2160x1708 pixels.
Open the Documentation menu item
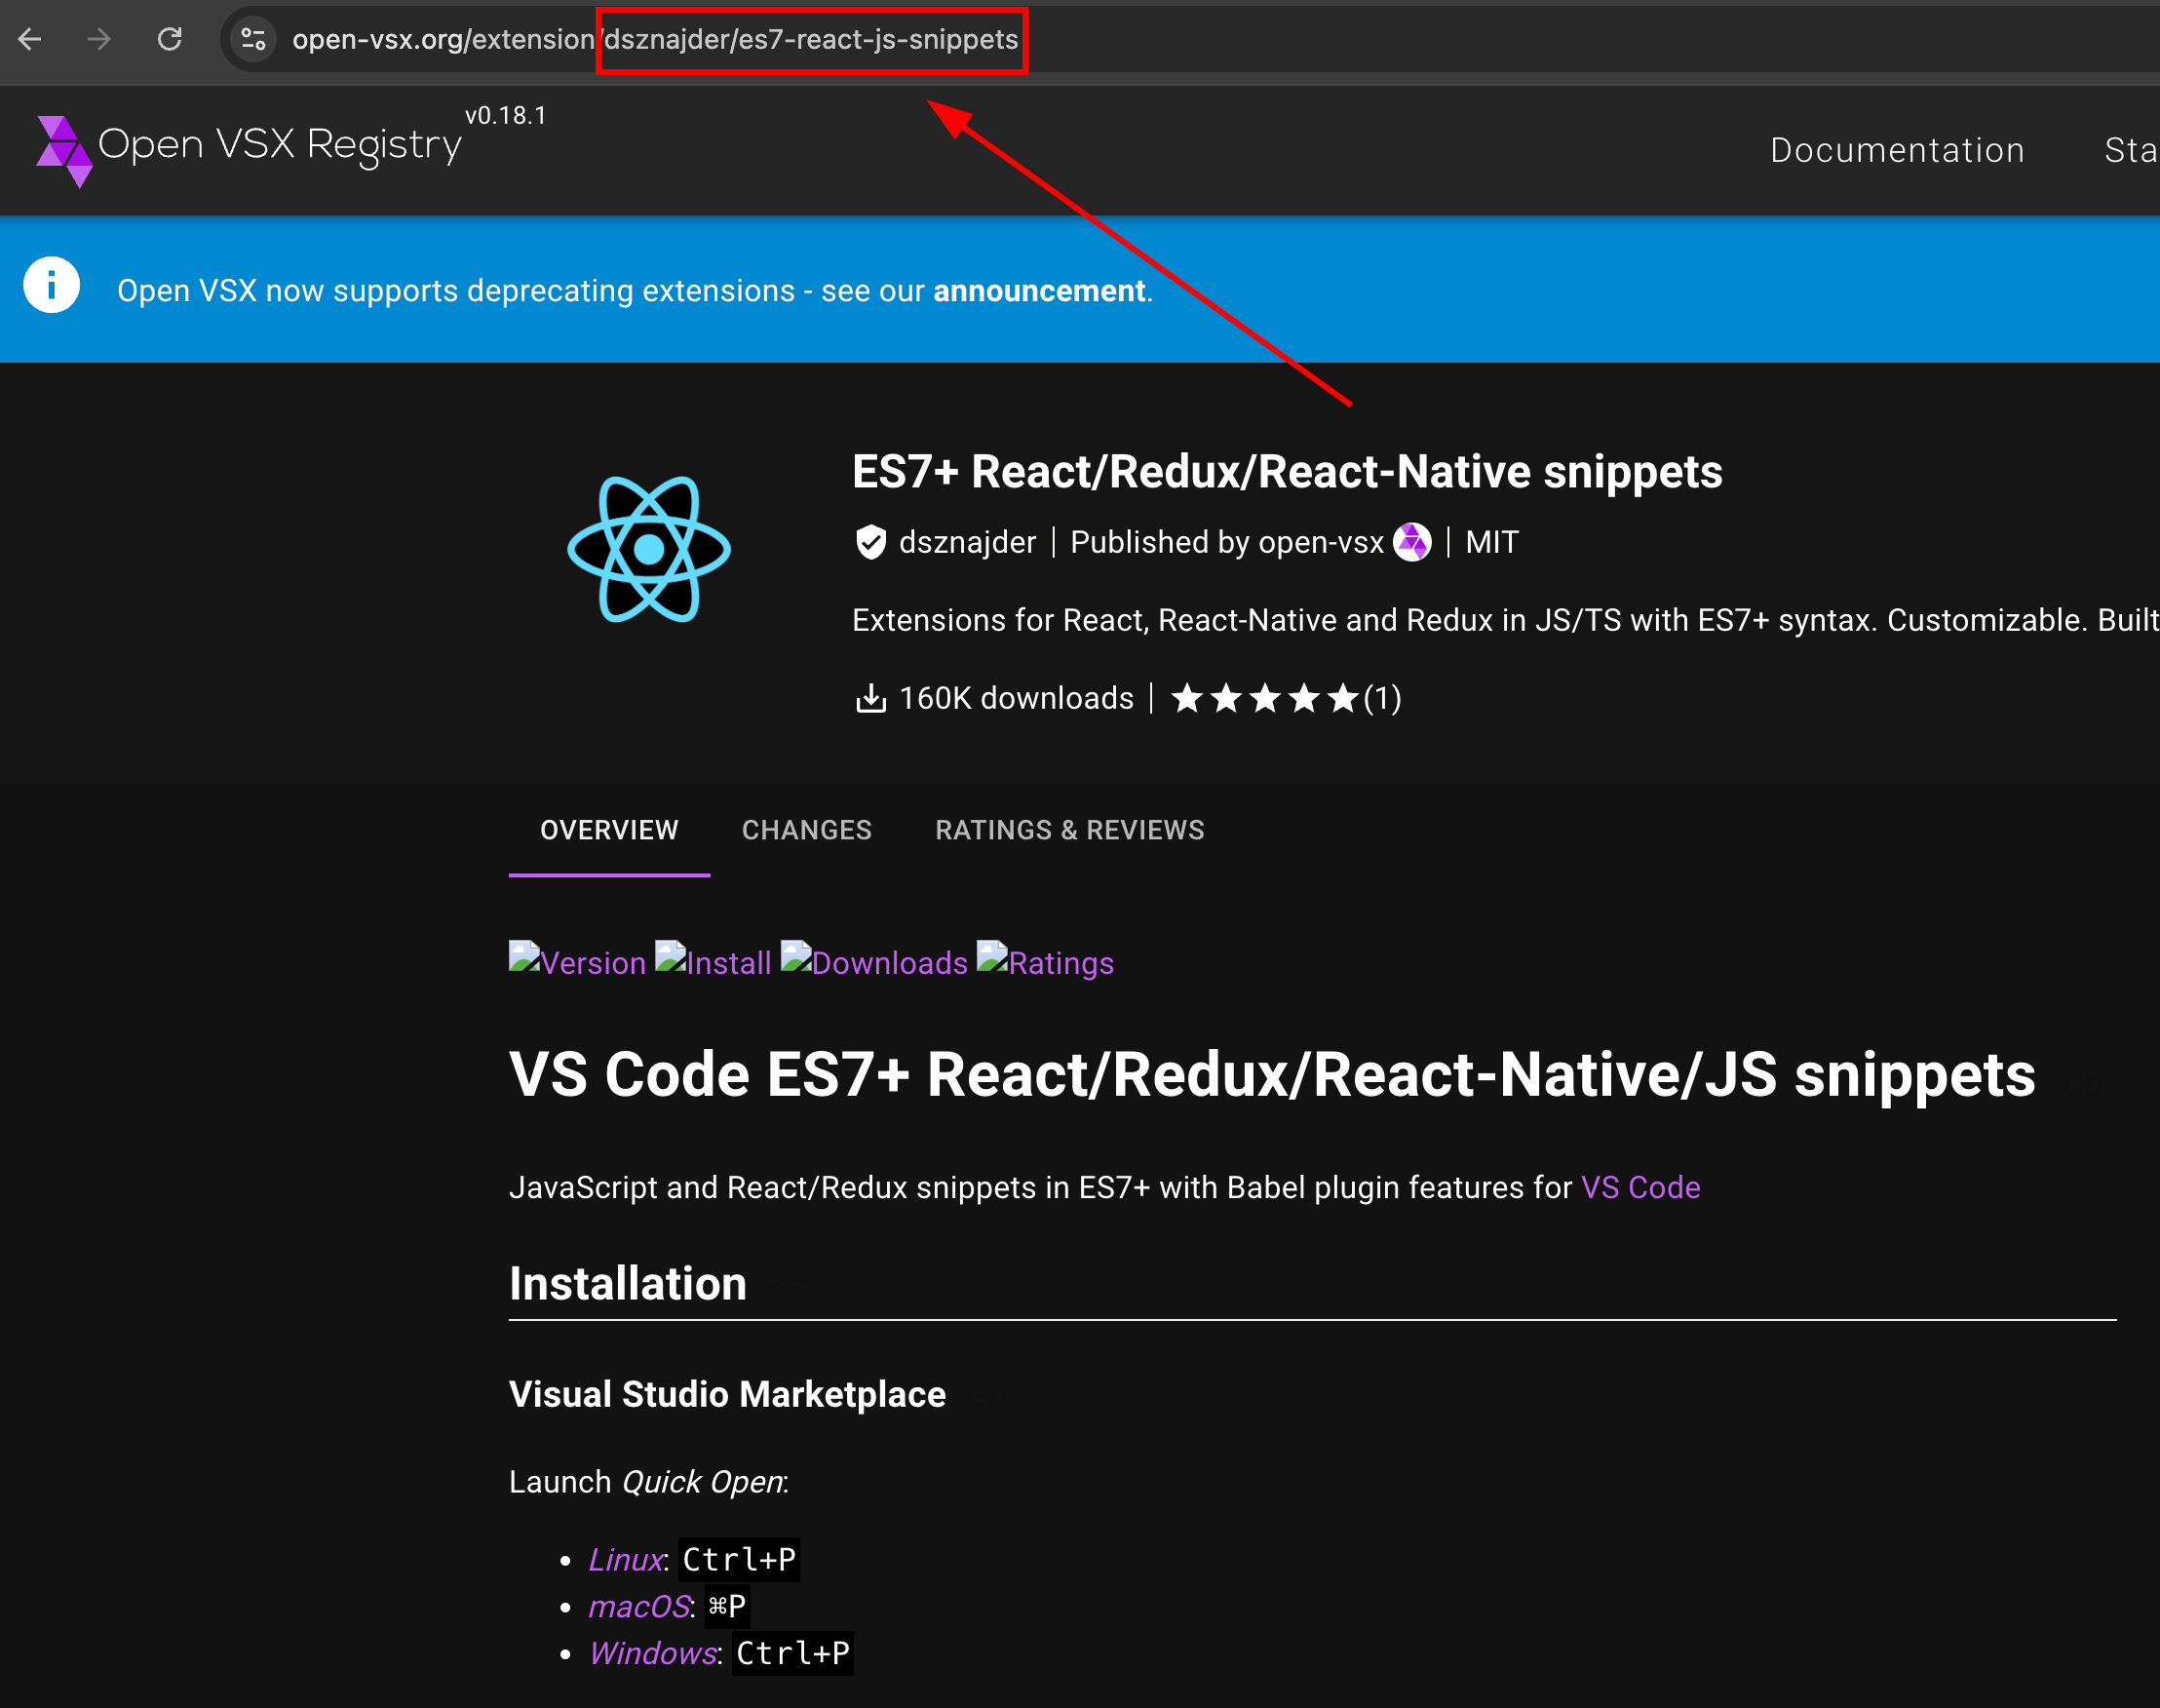(1897, 150)
